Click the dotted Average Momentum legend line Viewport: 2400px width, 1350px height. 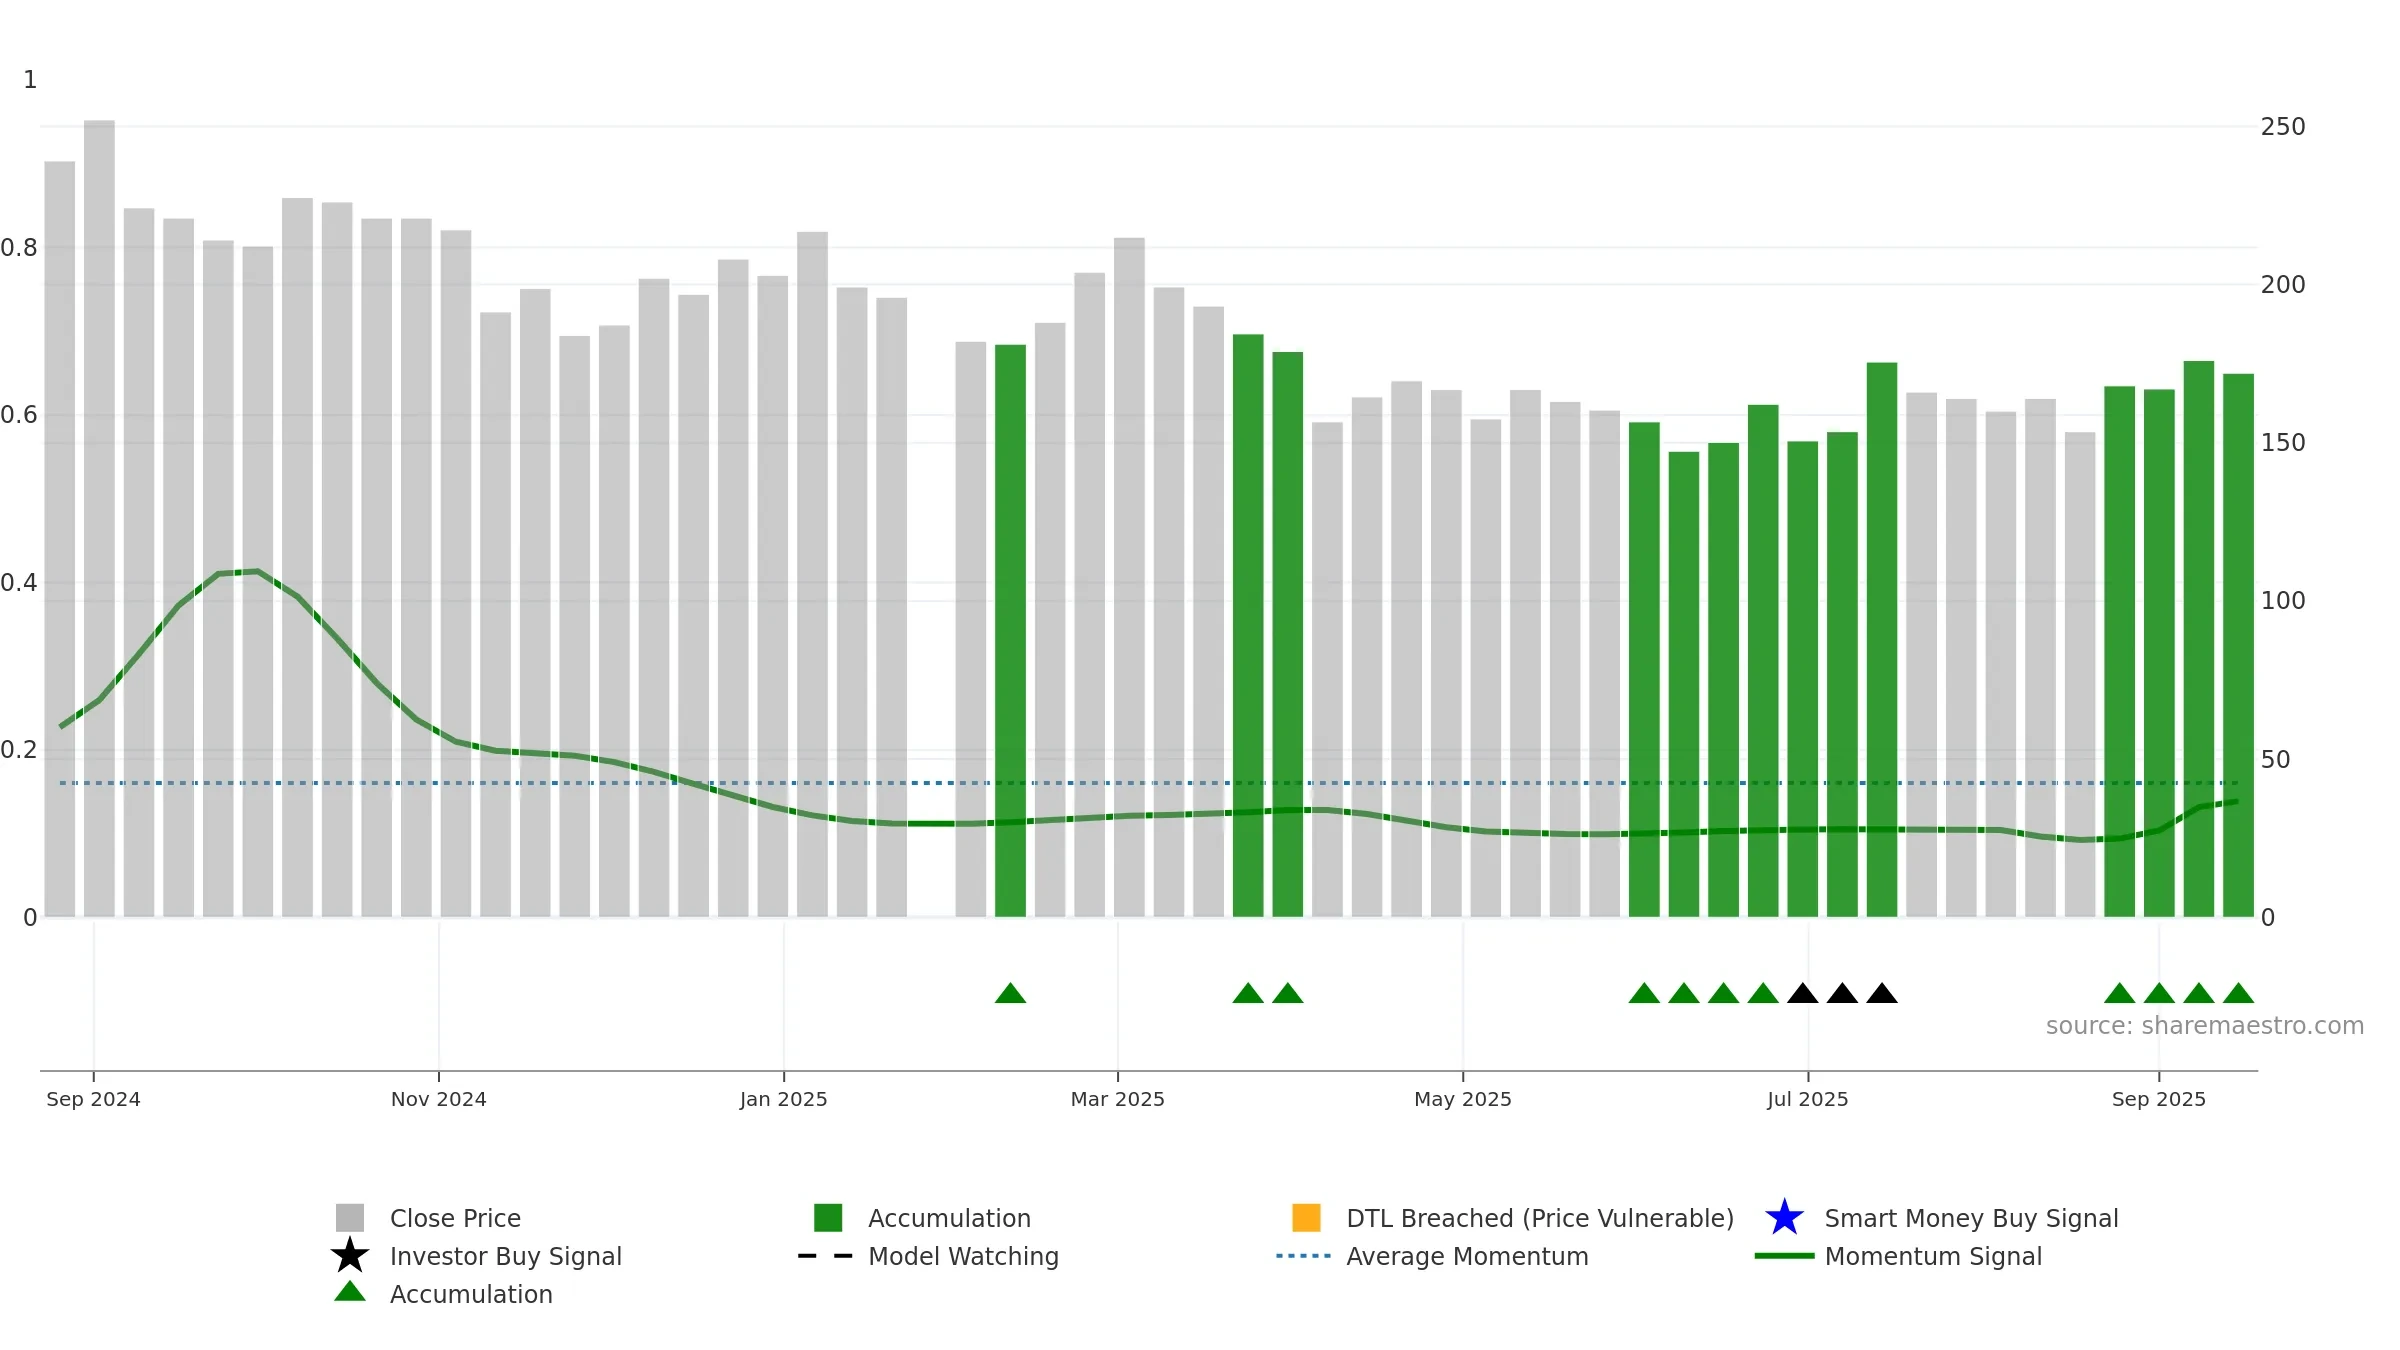(x=1303, y=1256)
